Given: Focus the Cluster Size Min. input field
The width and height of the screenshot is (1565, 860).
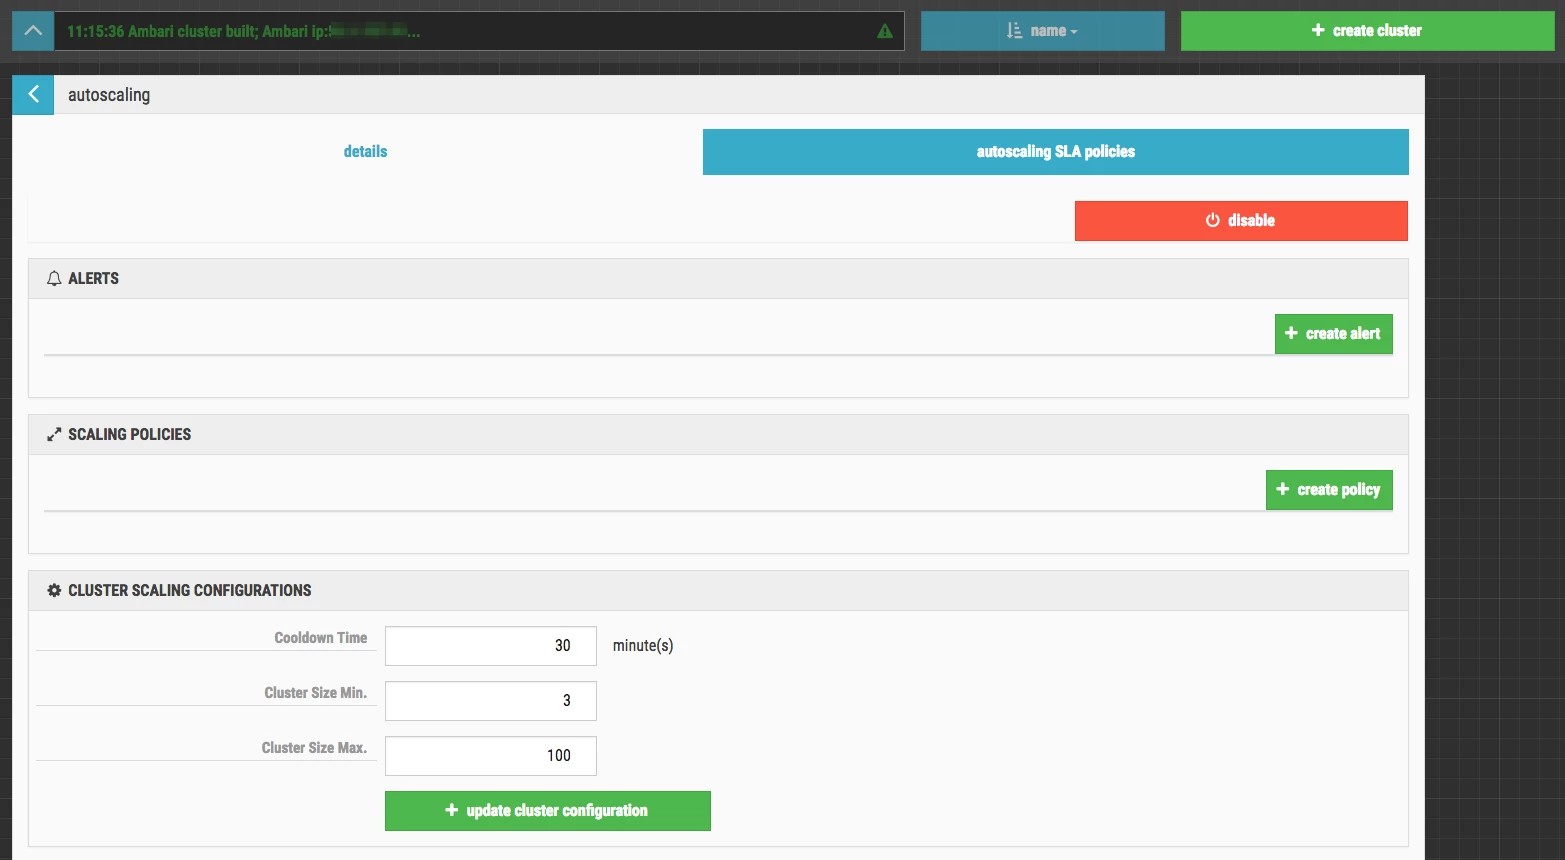Looking at the screenshot, I should click(491, 701).
